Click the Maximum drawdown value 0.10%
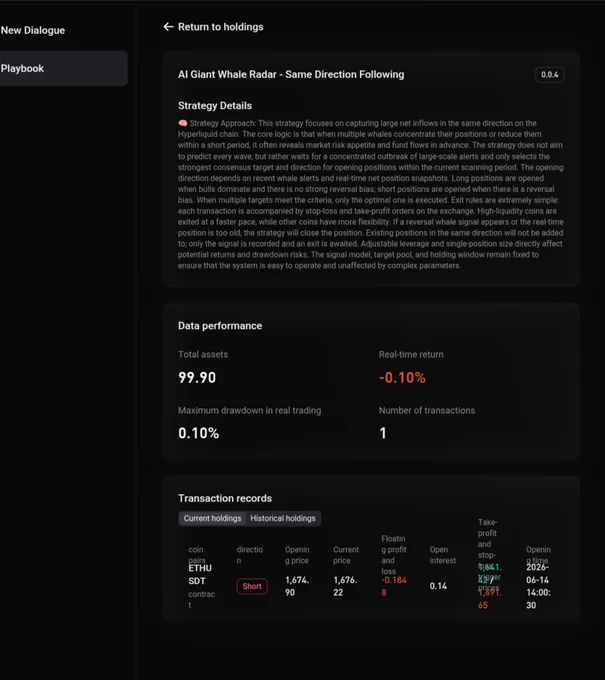This screenshot has width=605, height=680. [199, 433]
